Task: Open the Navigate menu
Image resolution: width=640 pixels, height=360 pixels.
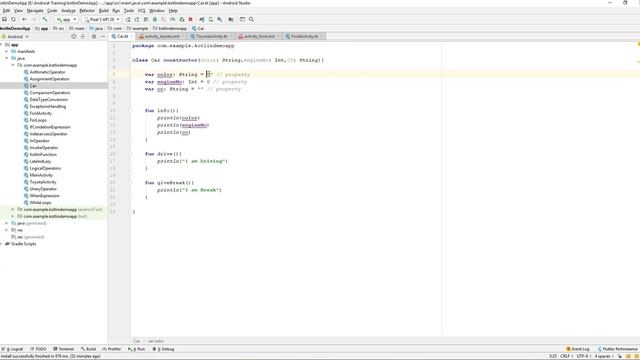Action: click(35, 11)
